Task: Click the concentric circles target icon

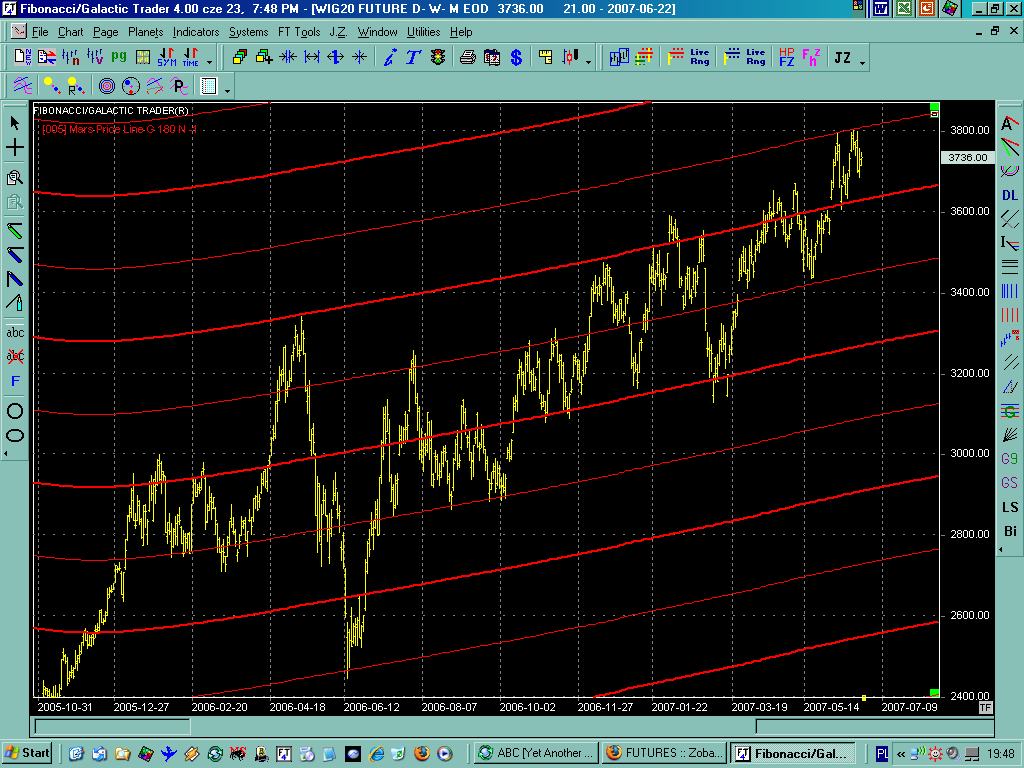Action: point(106,85)
